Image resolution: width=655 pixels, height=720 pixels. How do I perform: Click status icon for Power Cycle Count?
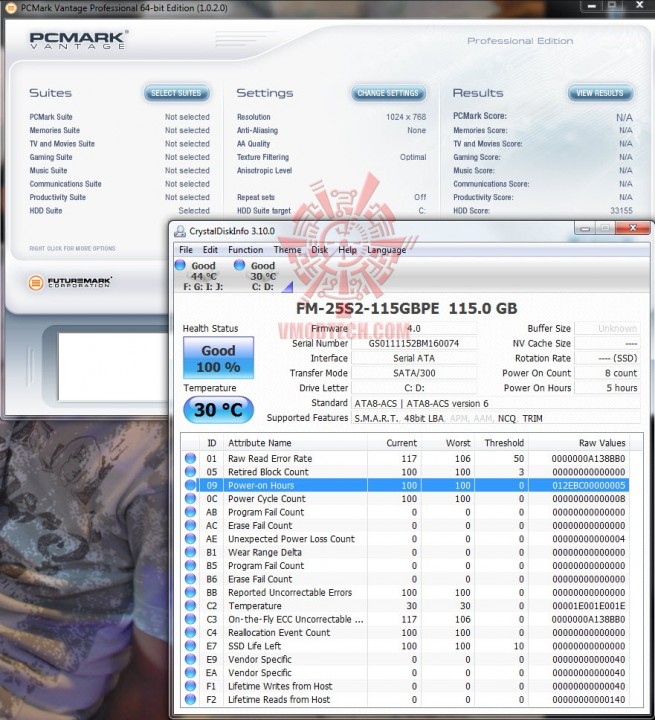pos(190,498)
